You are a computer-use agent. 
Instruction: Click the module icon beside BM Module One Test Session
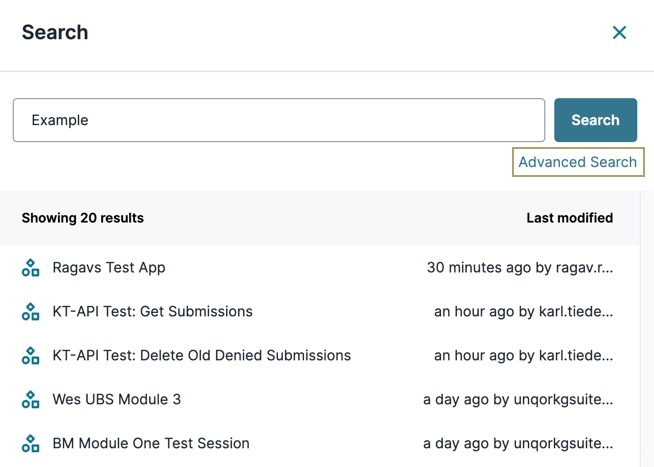(30, 443)
